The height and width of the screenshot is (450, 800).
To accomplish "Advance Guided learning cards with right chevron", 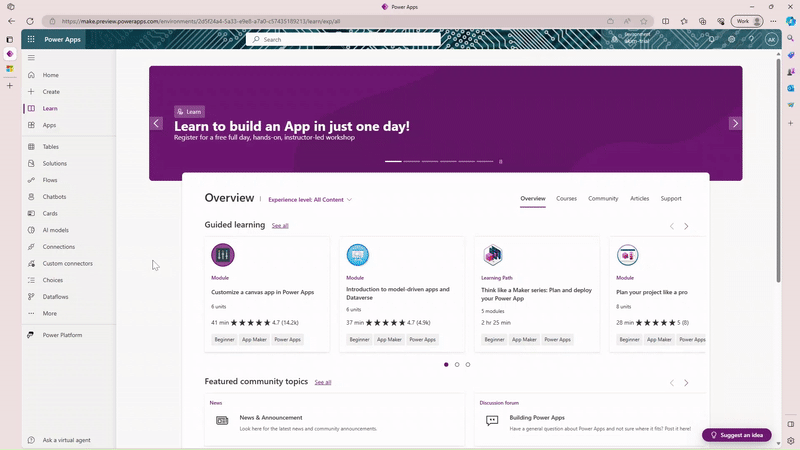I will click(x=686, y=226).
